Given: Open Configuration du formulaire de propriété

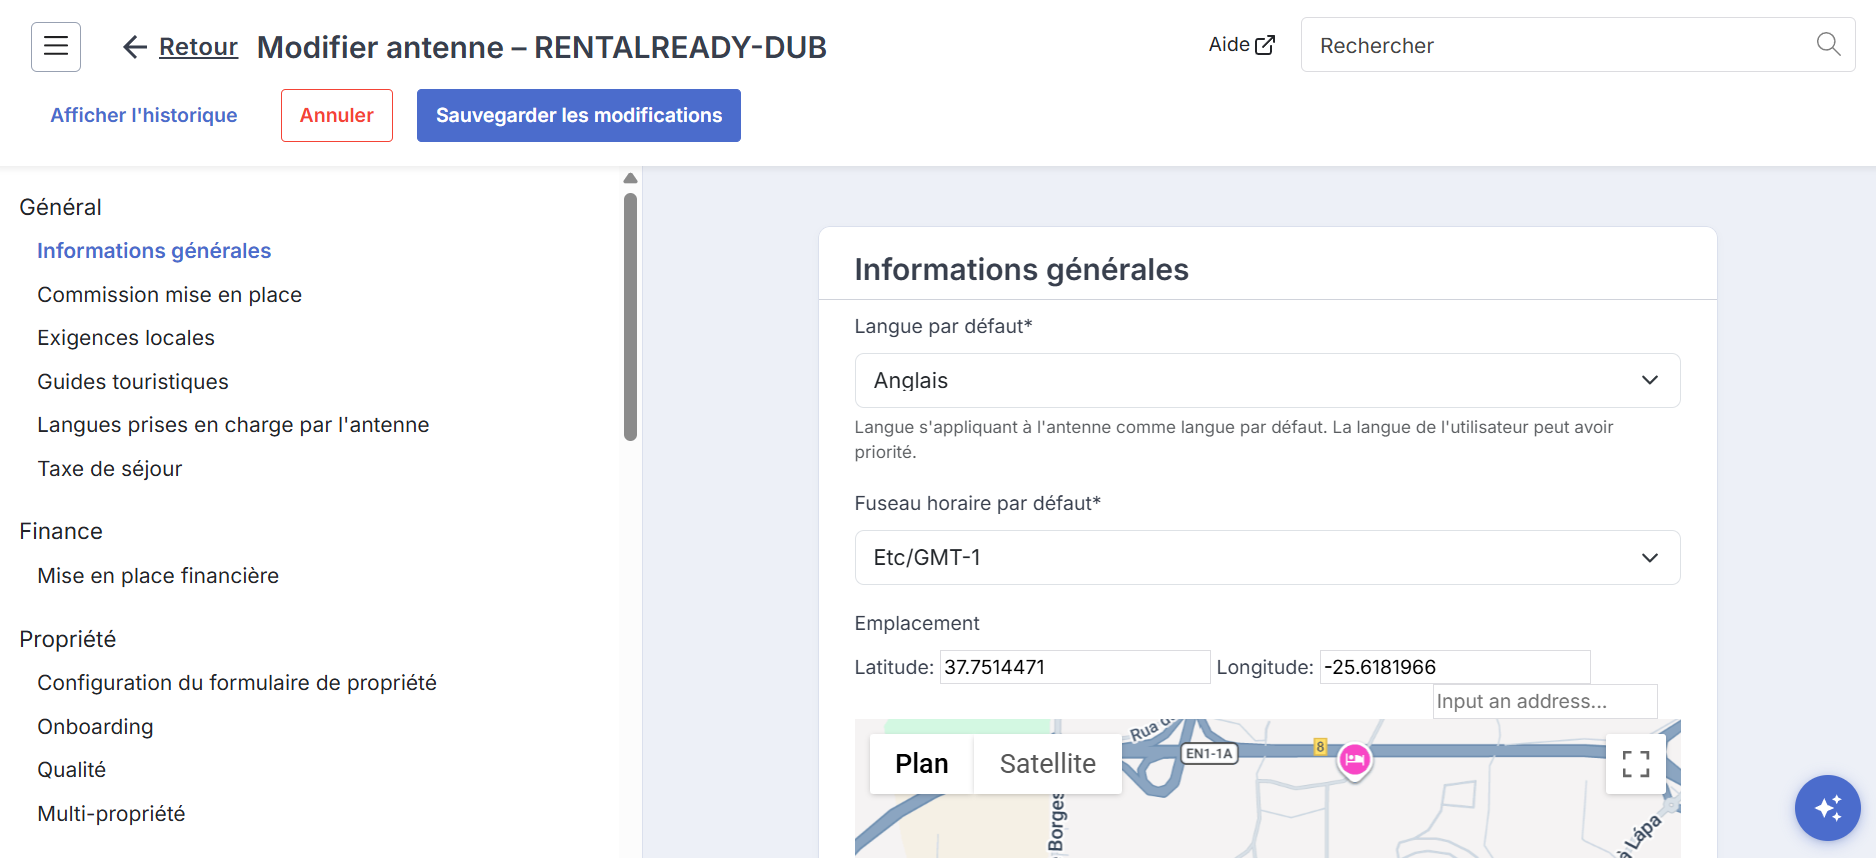Looking at the screenshot, I should click(x=237, y=683).
